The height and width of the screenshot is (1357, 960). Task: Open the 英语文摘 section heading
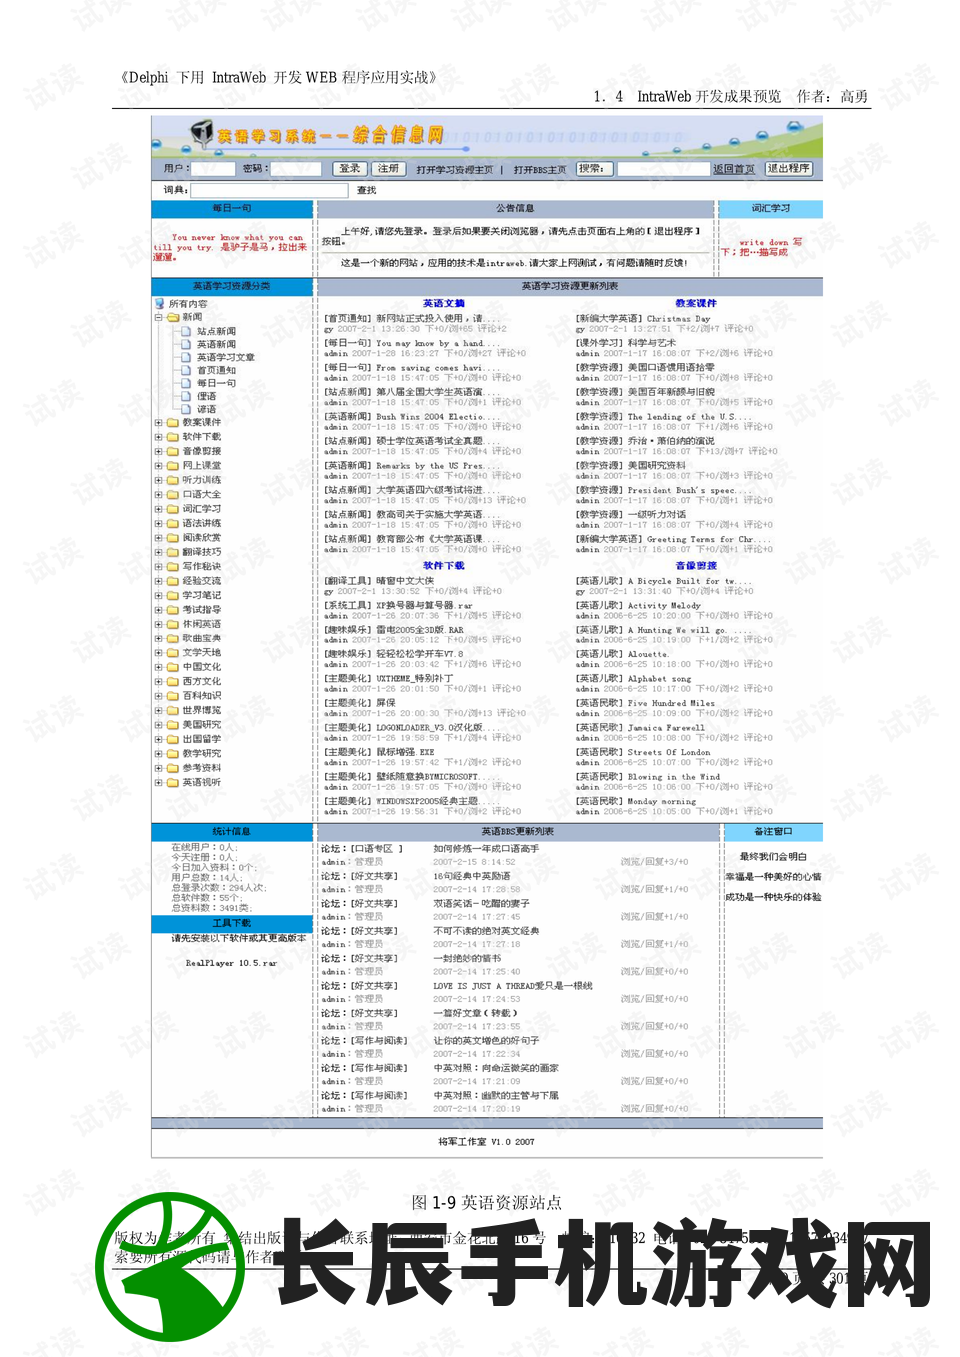(x=443, y=303)
